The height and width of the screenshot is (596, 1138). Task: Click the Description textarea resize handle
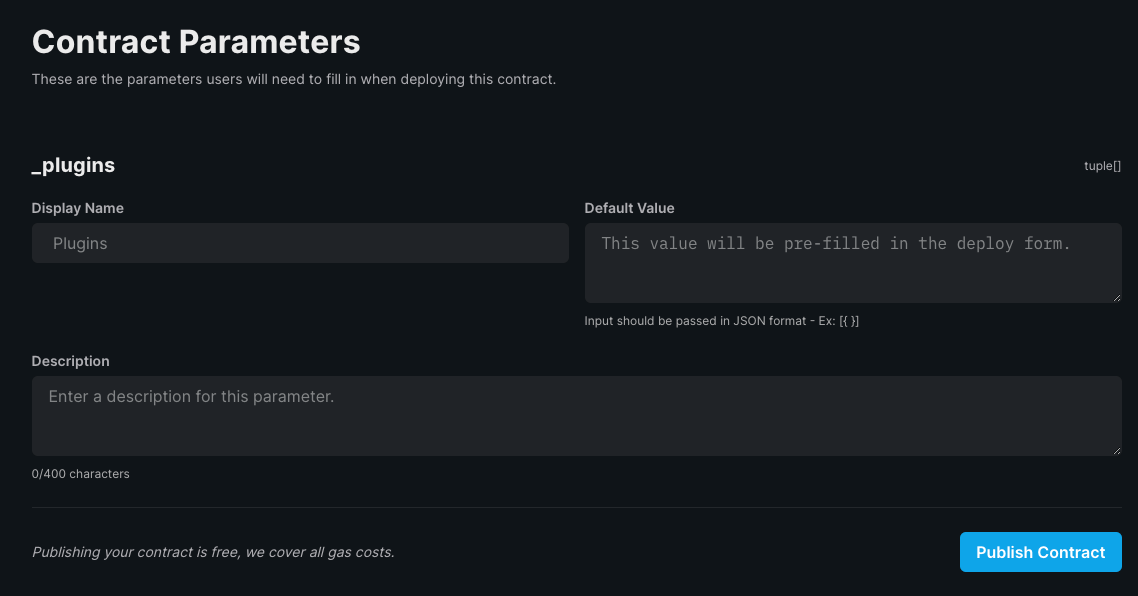click(x=1117, y=451)
